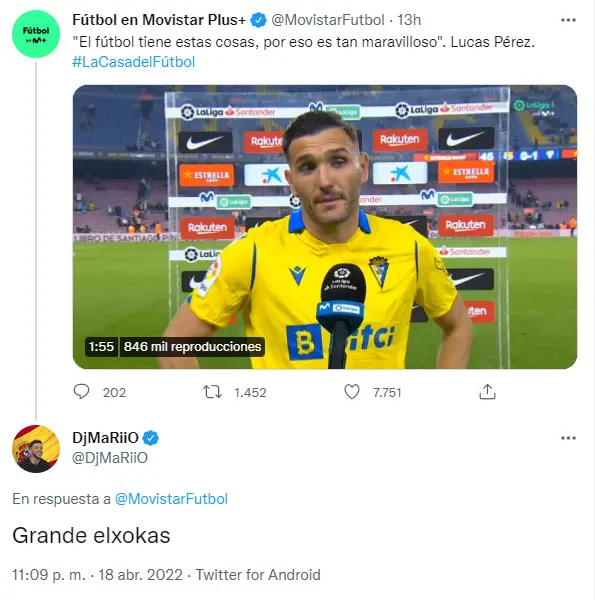Open the #LaCasadelFútbol hashtag
The image size is (595, 600).
134,62
